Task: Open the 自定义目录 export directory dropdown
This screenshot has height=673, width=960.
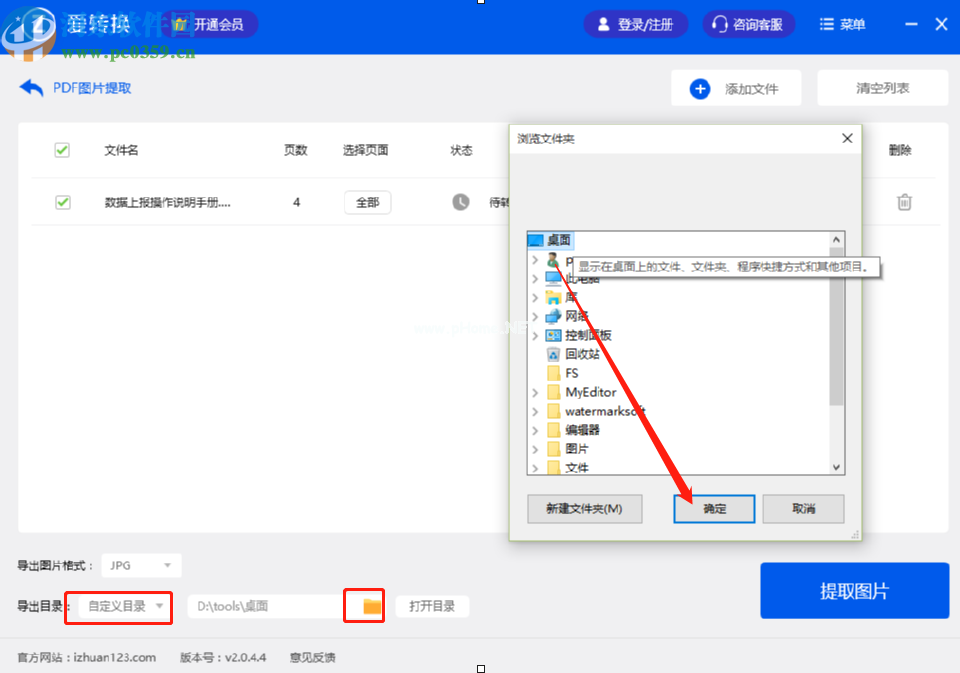Action: point(124,606)
